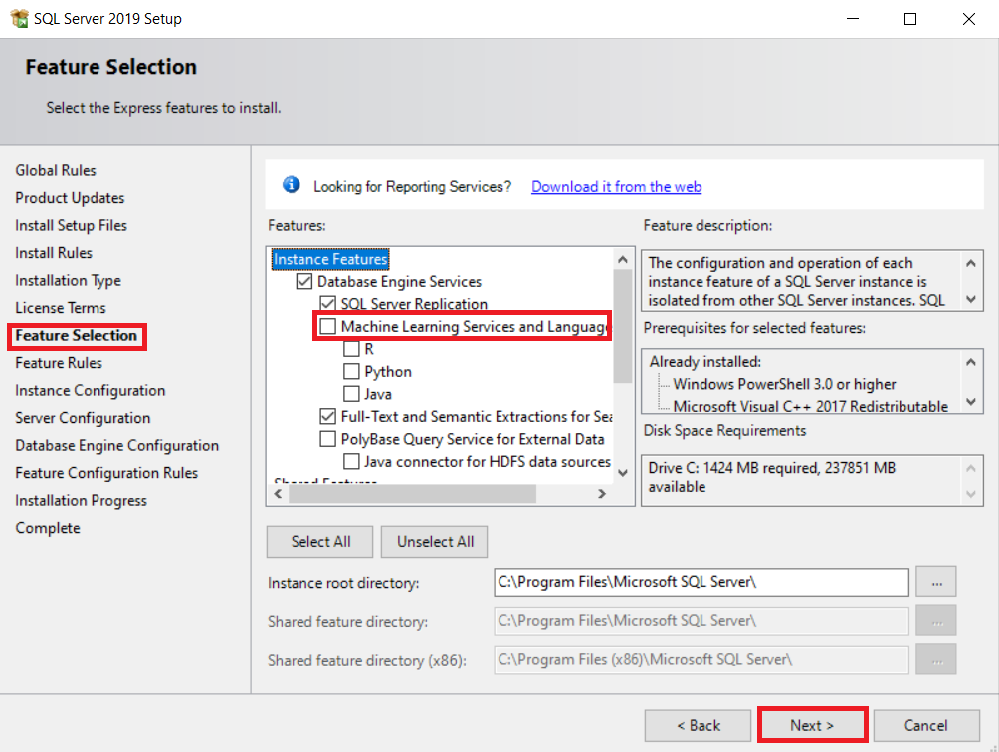
Task: Open the Download it from the web link
Action: click(x=616, y=186)
